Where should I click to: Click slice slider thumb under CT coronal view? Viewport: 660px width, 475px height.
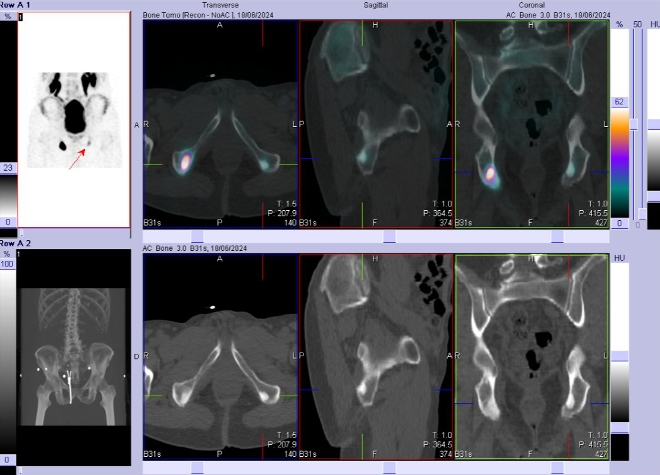coord(557,467)
